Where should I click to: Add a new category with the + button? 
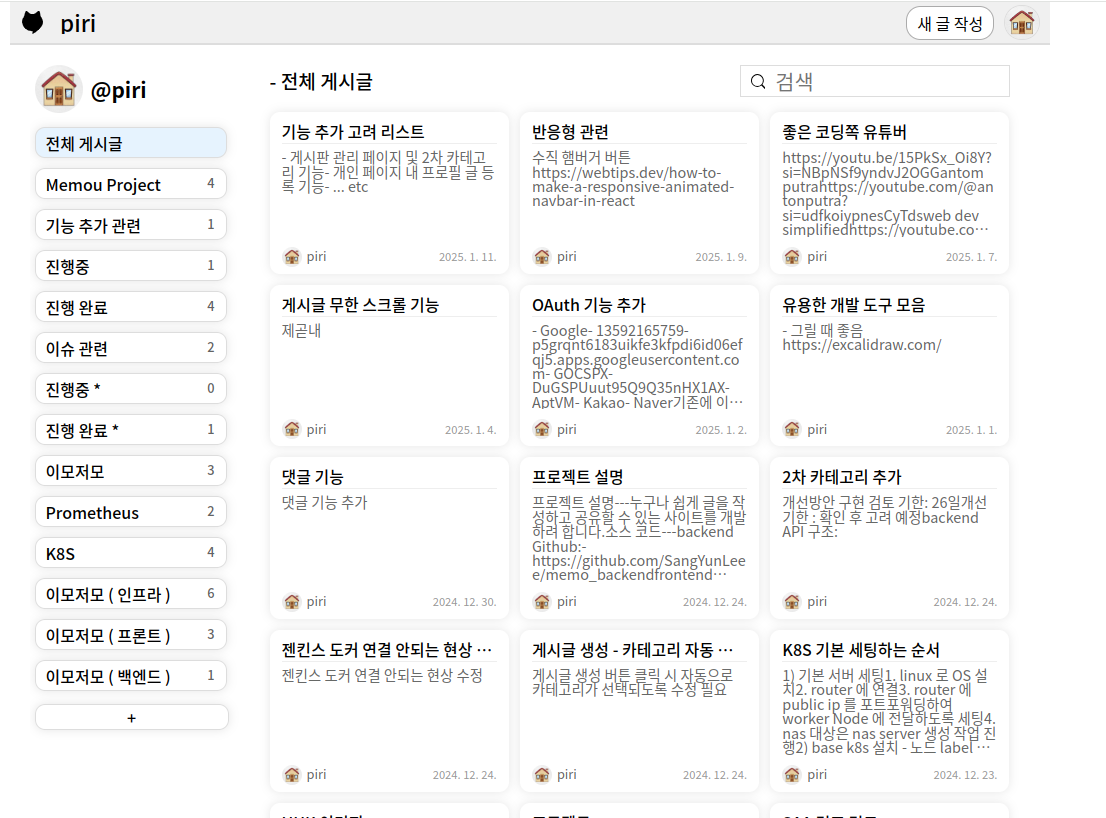131,717
